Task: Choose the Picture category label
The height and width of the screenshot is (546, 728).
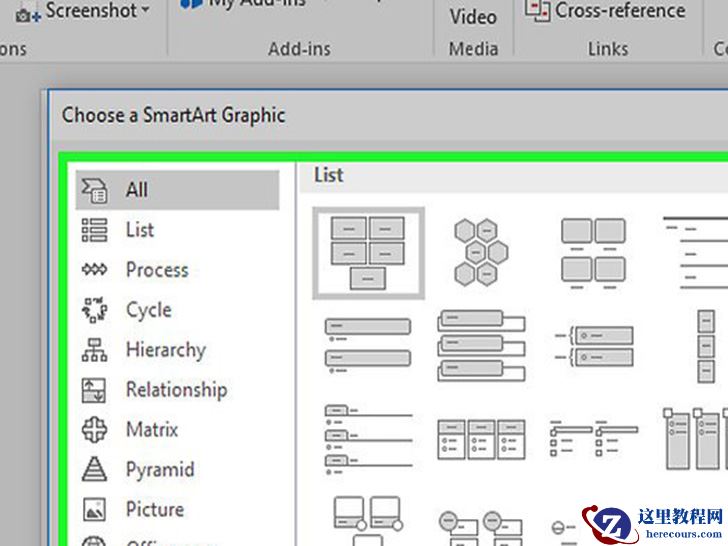Action: [155, 509]
